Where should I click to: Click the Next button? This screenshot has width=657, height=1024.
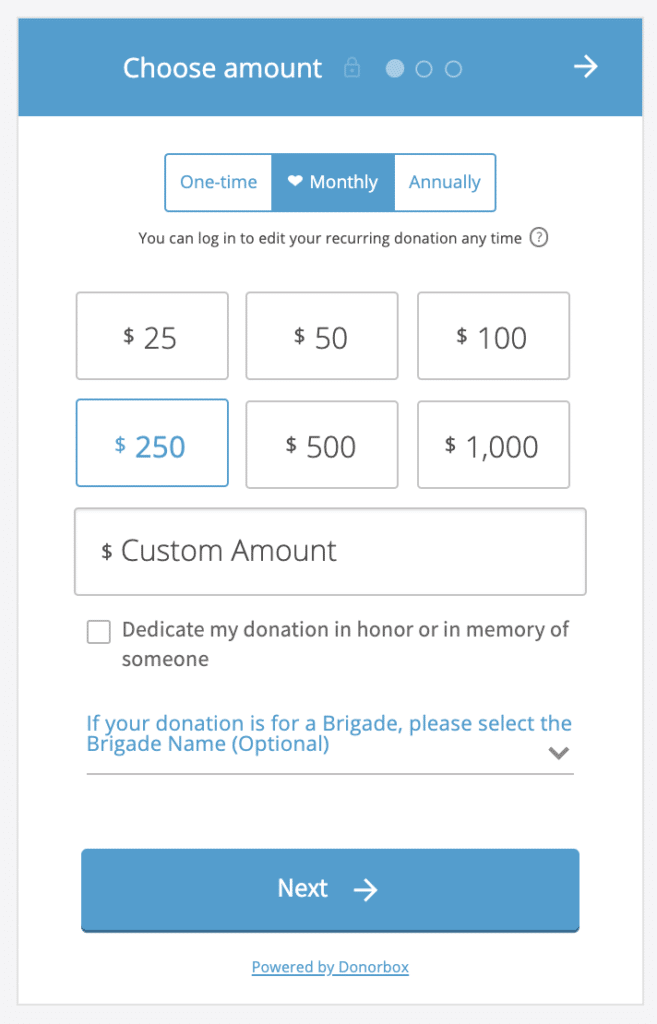330,888
